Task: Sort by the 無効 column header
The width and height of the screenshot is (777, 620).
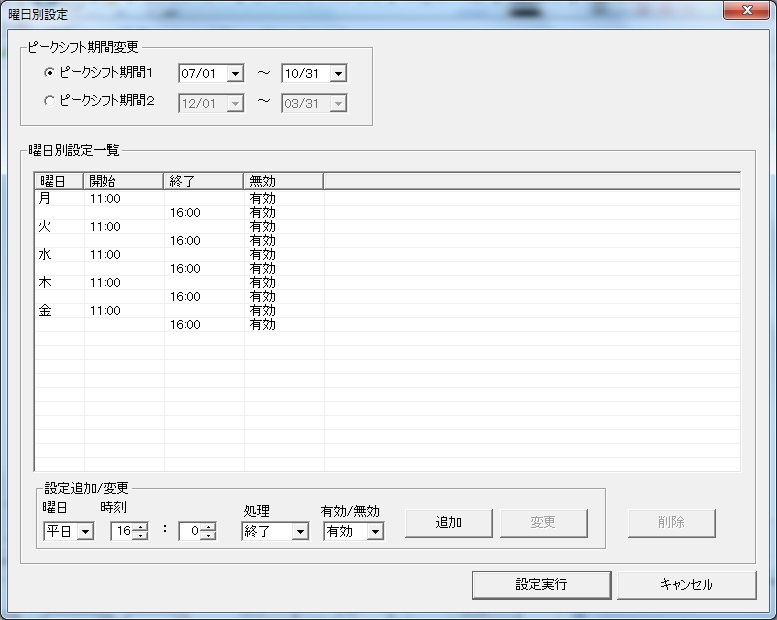Action: pyautogui.click(x=283, y=181)
